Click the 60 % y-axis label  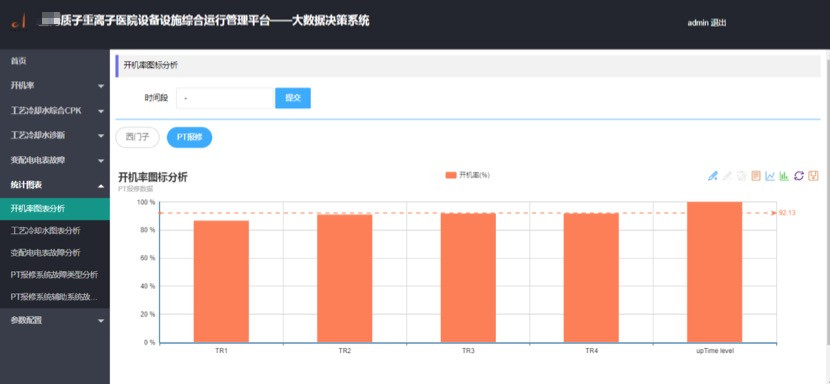147,258
